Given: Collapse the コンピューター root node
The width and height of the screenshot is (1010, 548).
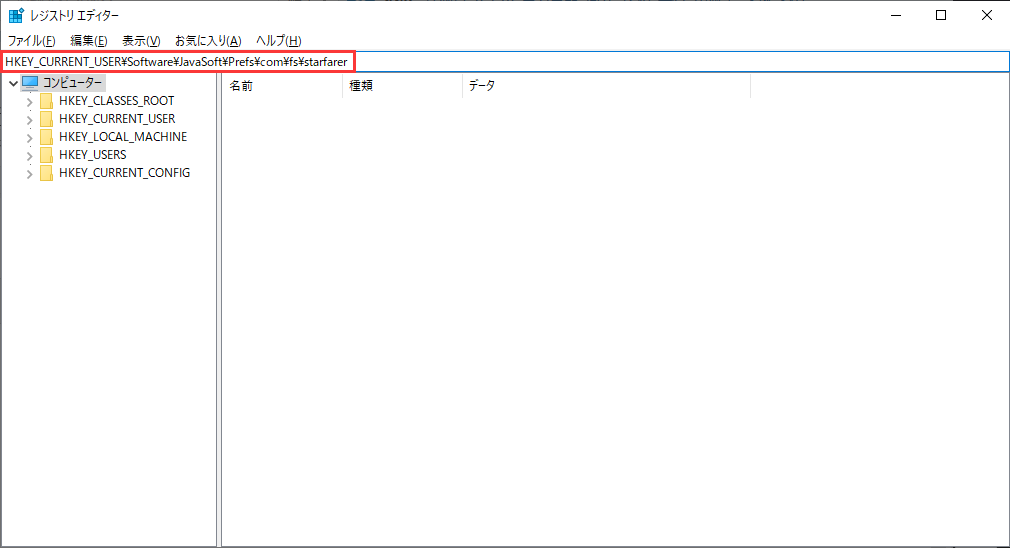Looking at the screenshot, I should tap(12, 83).
